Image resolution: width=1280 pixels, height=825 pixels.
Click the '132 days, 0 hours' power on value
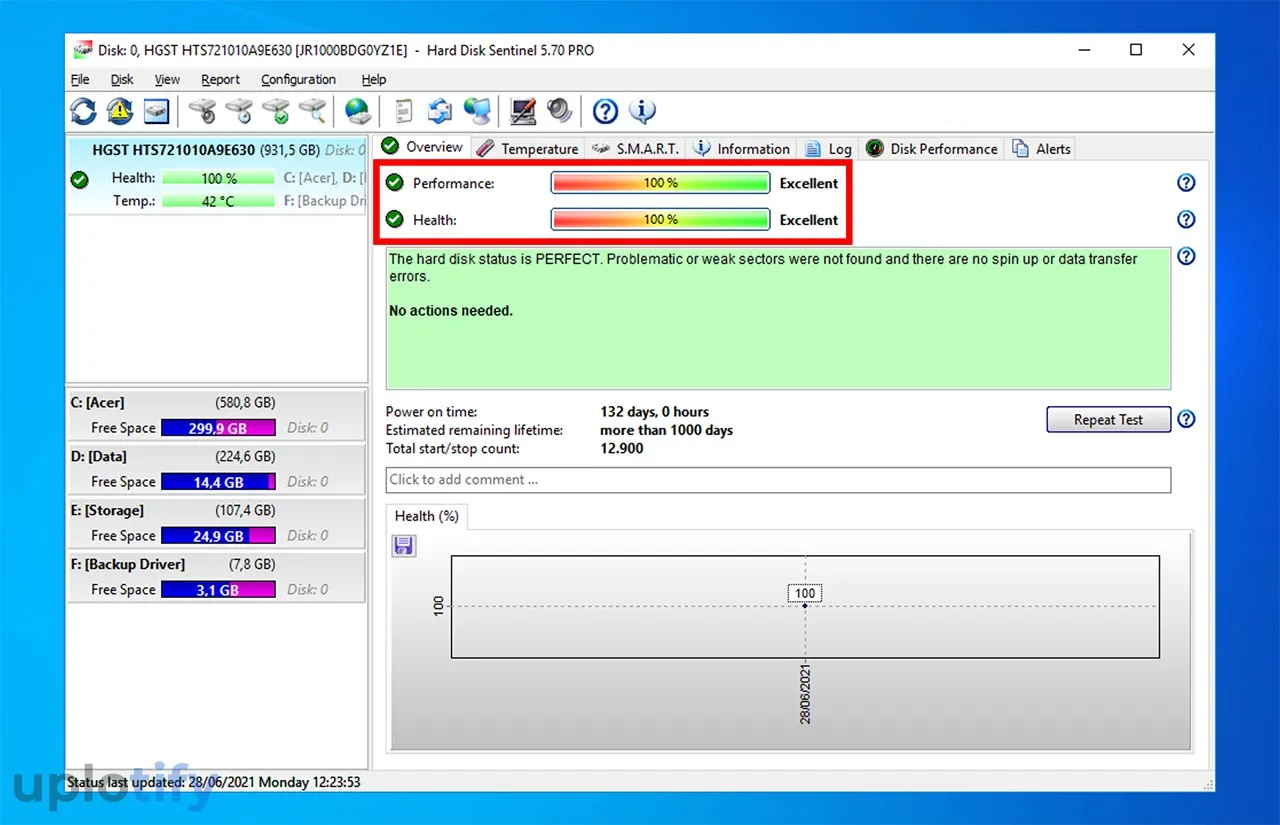point(655,412)
